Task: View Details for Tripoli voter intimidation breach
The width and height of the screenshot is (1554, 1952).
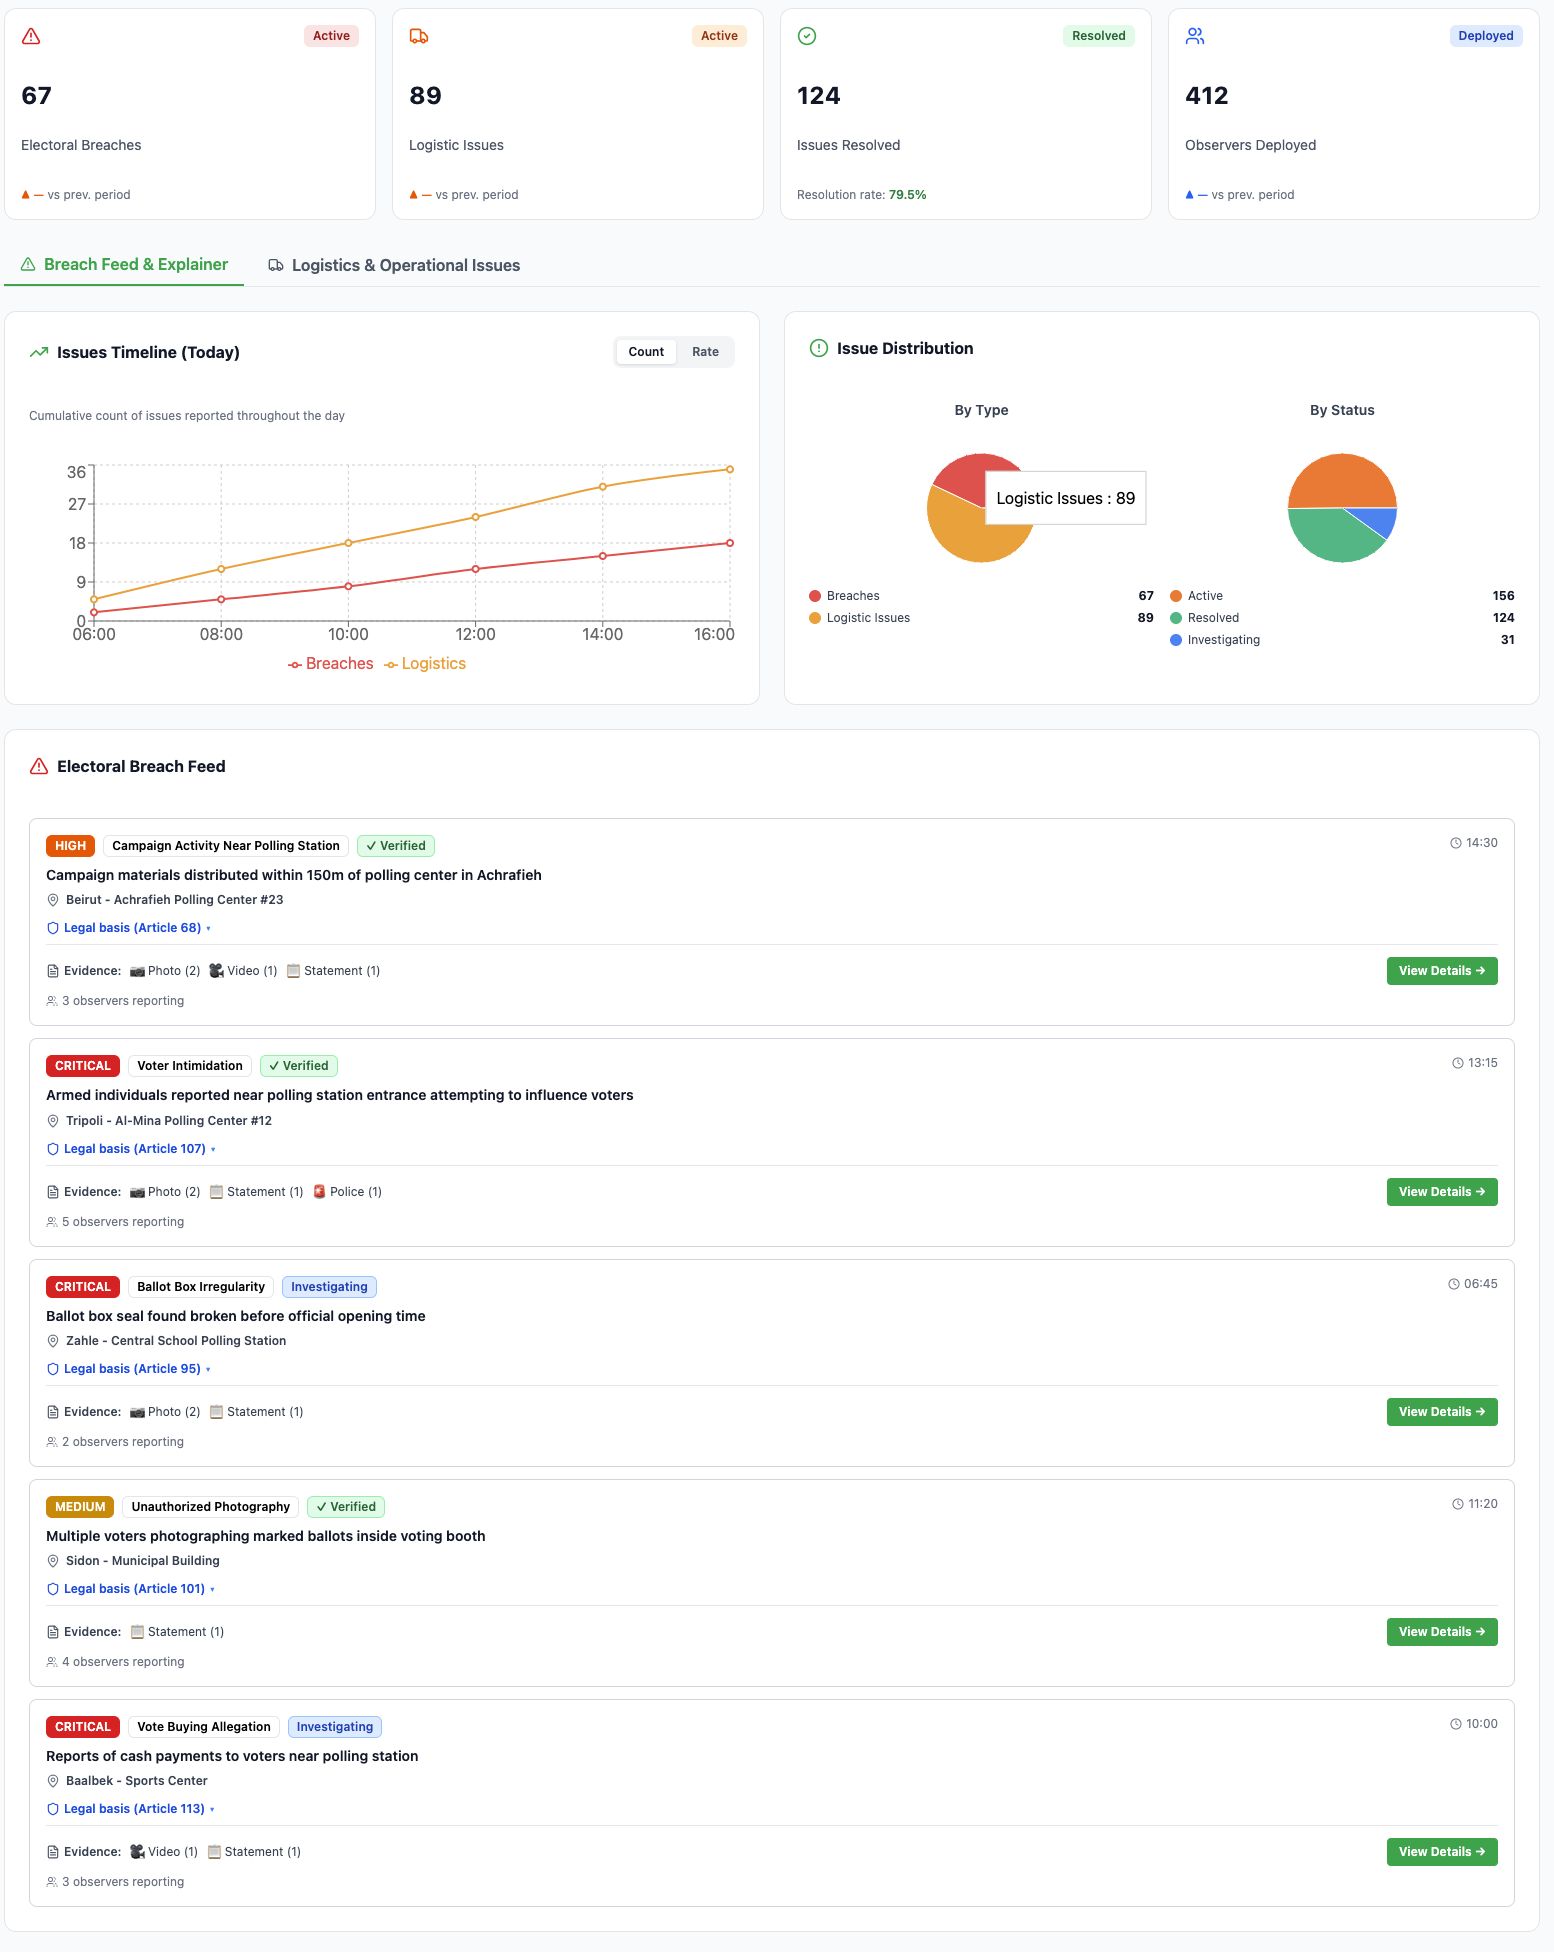Action: tap(1442, 1192)
